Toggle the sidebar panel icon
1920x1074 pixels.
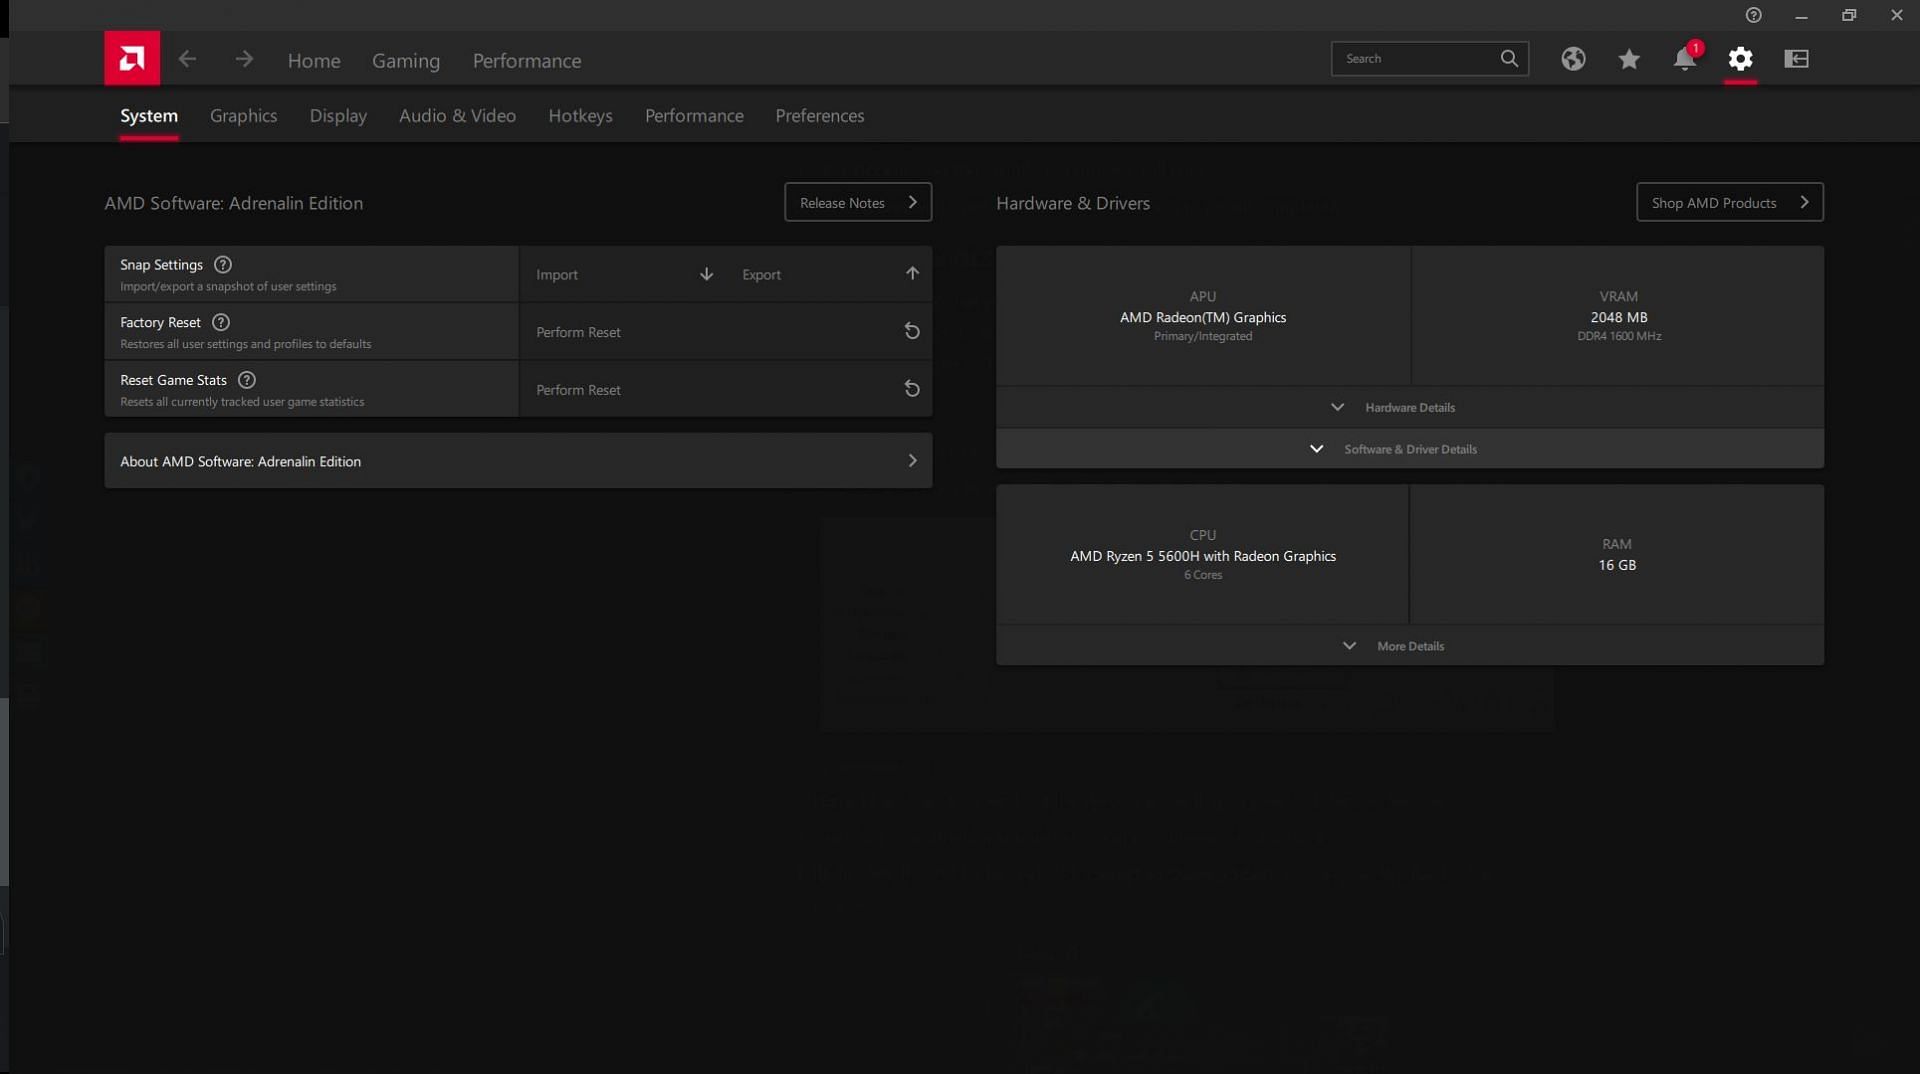(x=1797, y=59)
